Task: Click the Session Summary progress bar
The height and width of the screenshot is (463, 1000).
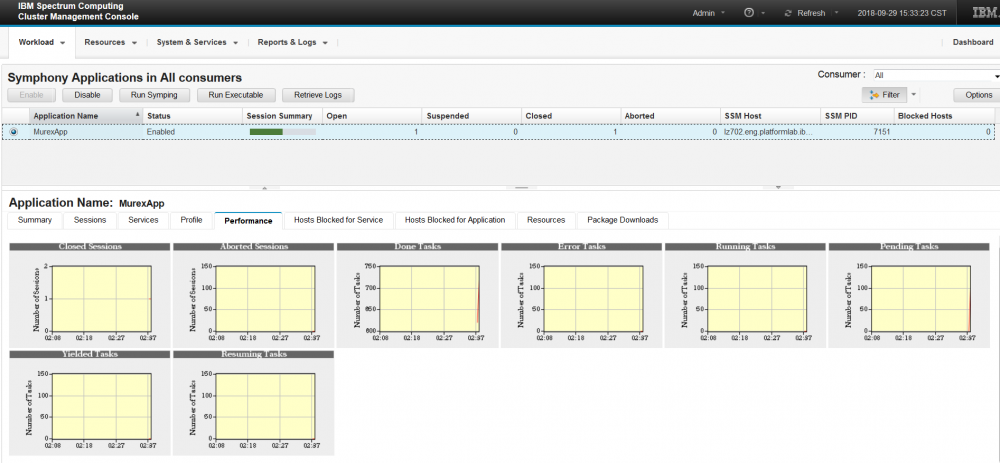Action: [x=282, y=132]
